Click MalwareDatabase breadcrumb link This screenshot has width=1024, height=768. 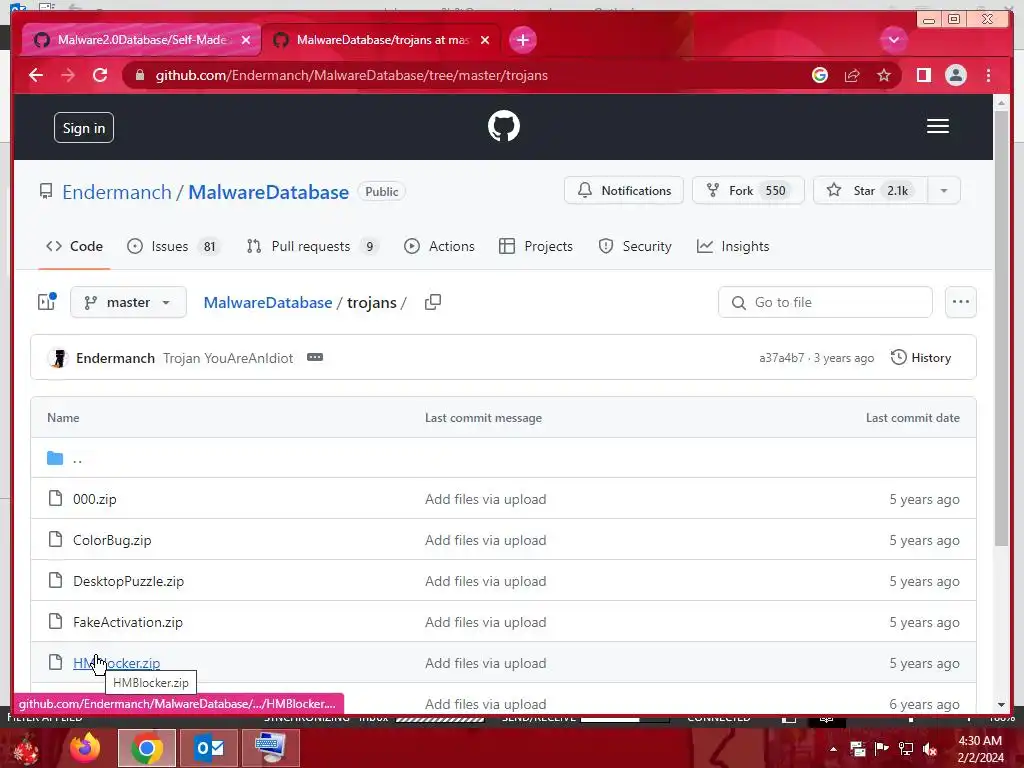tap(268, 302)
